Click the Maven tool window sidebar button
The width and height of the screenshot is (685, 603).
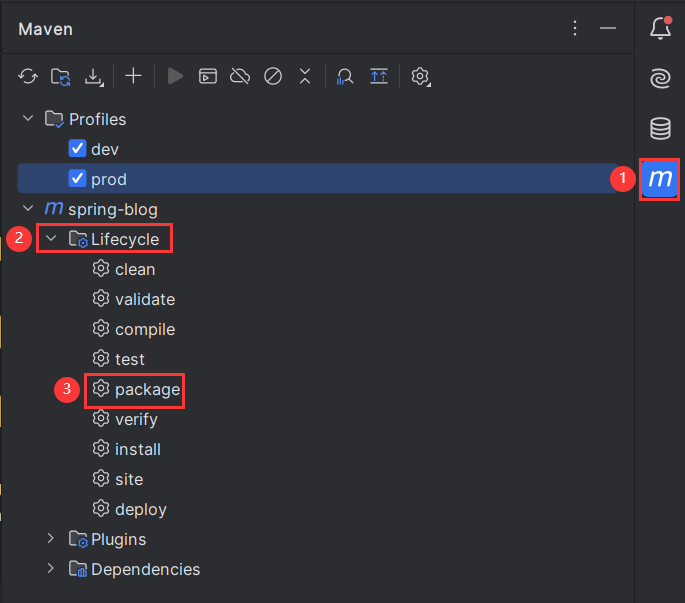point(660,179)
